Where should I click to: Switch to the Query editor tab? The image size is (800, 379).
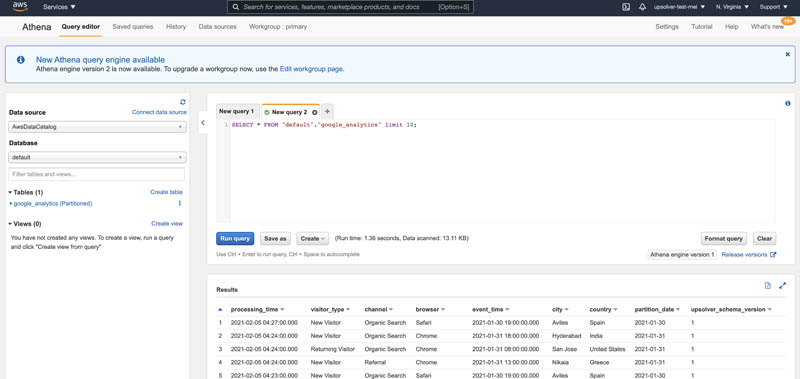[x=81, y=27]
